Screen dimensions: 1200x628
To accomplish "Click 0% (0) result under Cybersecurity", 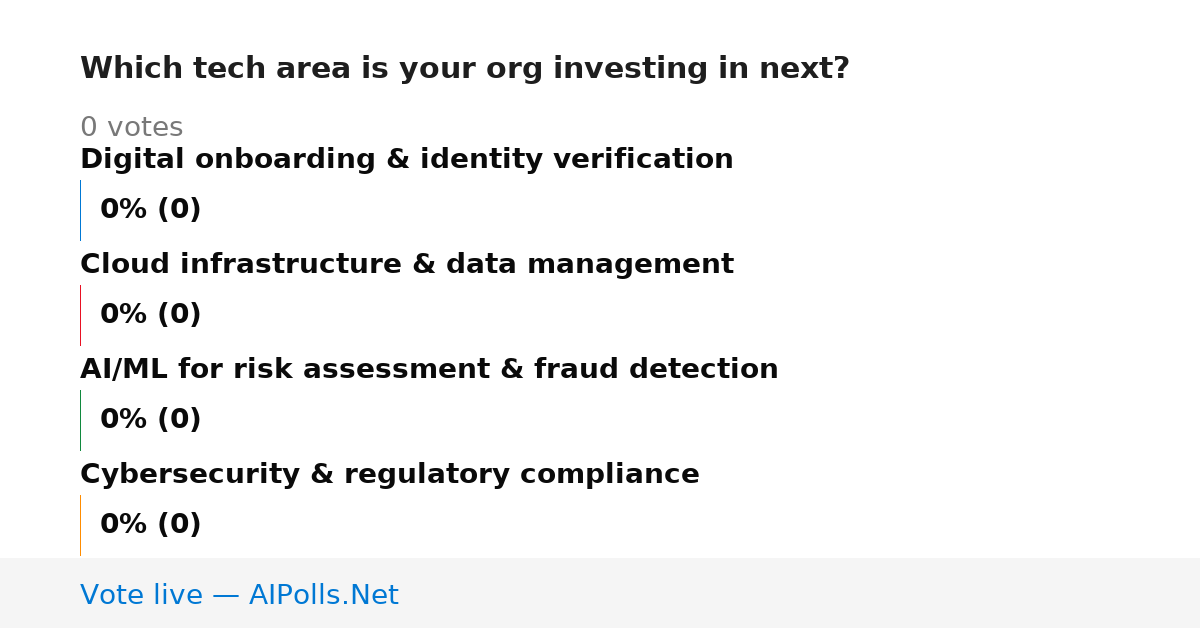I will point(150,525).
